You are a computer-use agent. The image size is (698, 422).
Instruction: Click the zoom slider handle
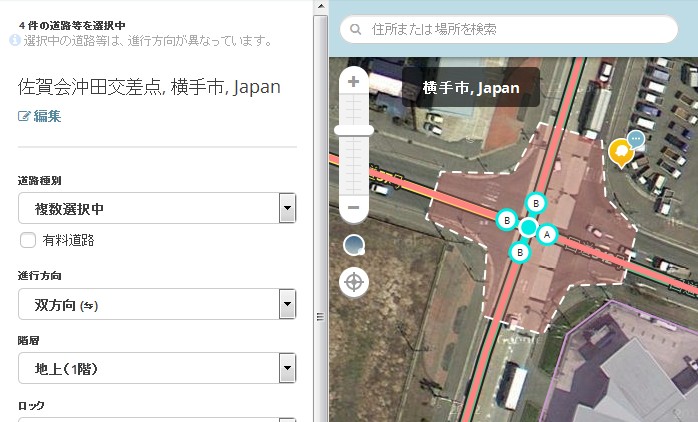pyautogui.click(x=353, y=130)
